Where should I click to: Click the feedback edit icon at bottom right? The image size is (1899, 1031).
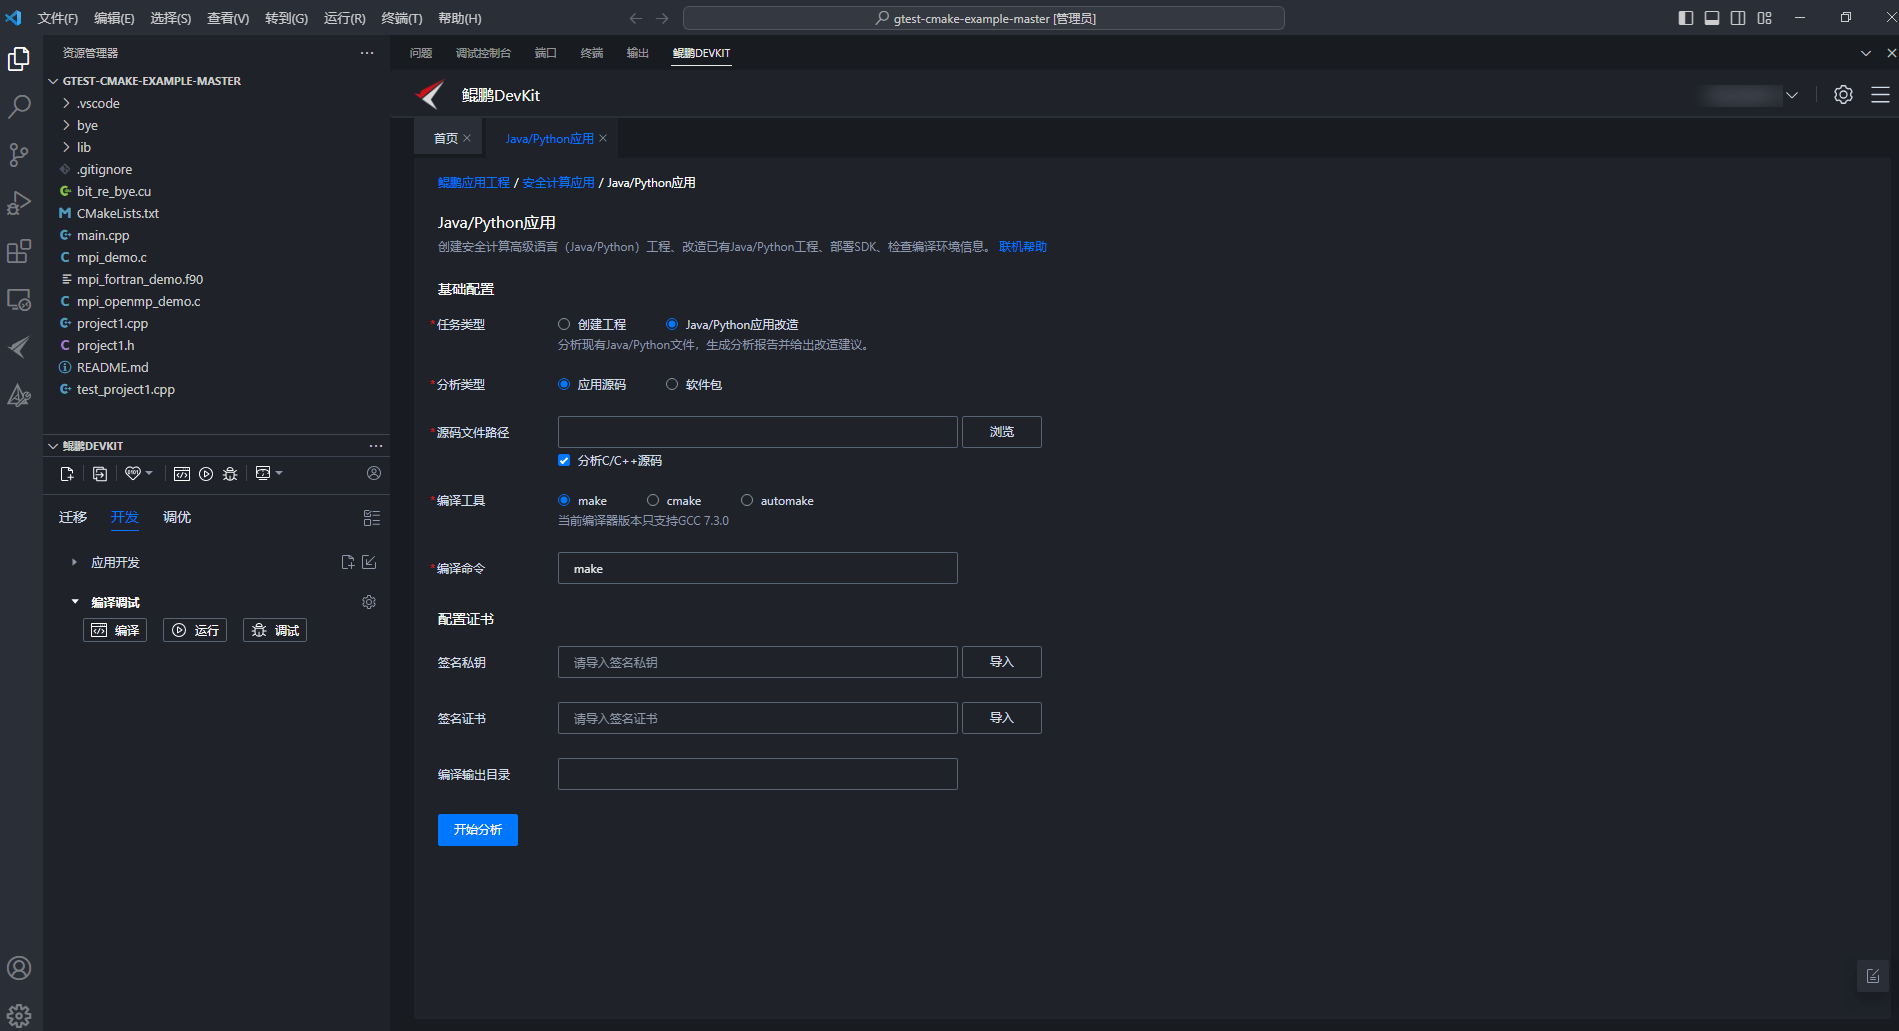1873,976
